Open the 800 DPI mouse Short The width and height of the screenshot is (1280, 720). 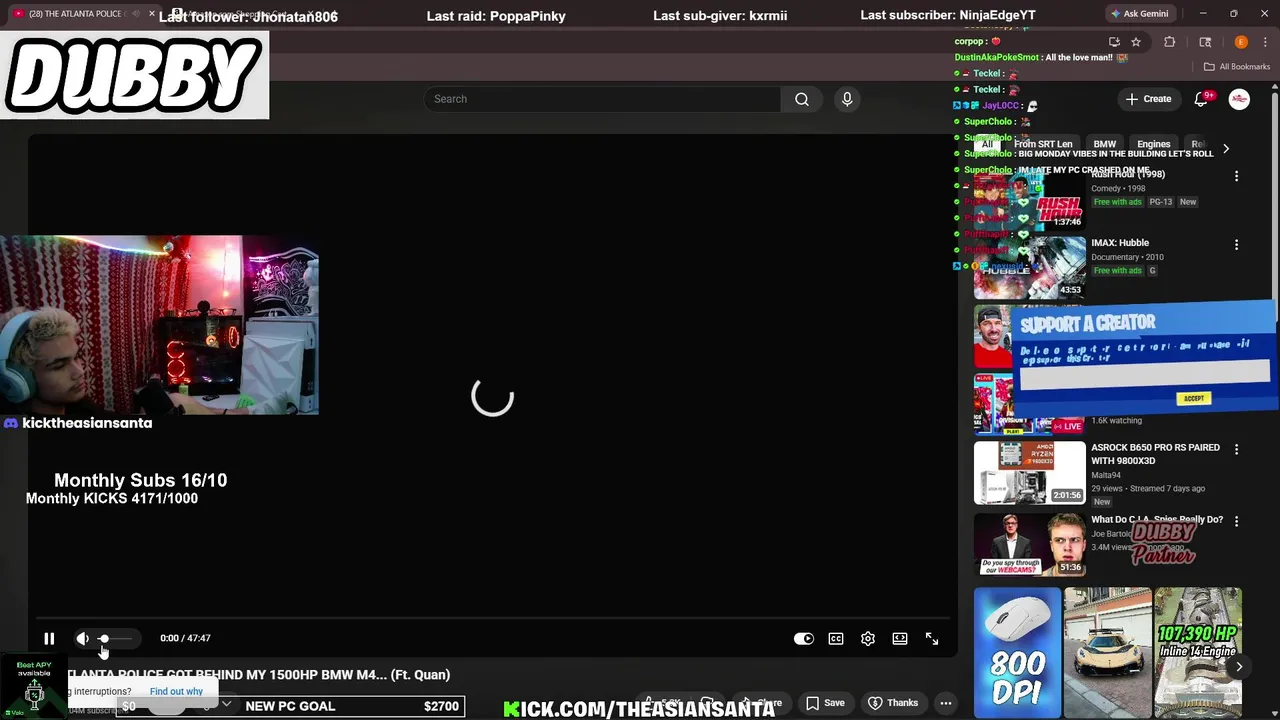coord(1017,652)
